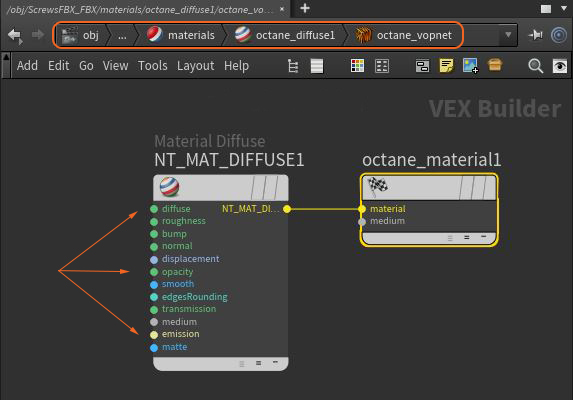
Task: Click the smooth input connector
Action: tap(154, 285)
